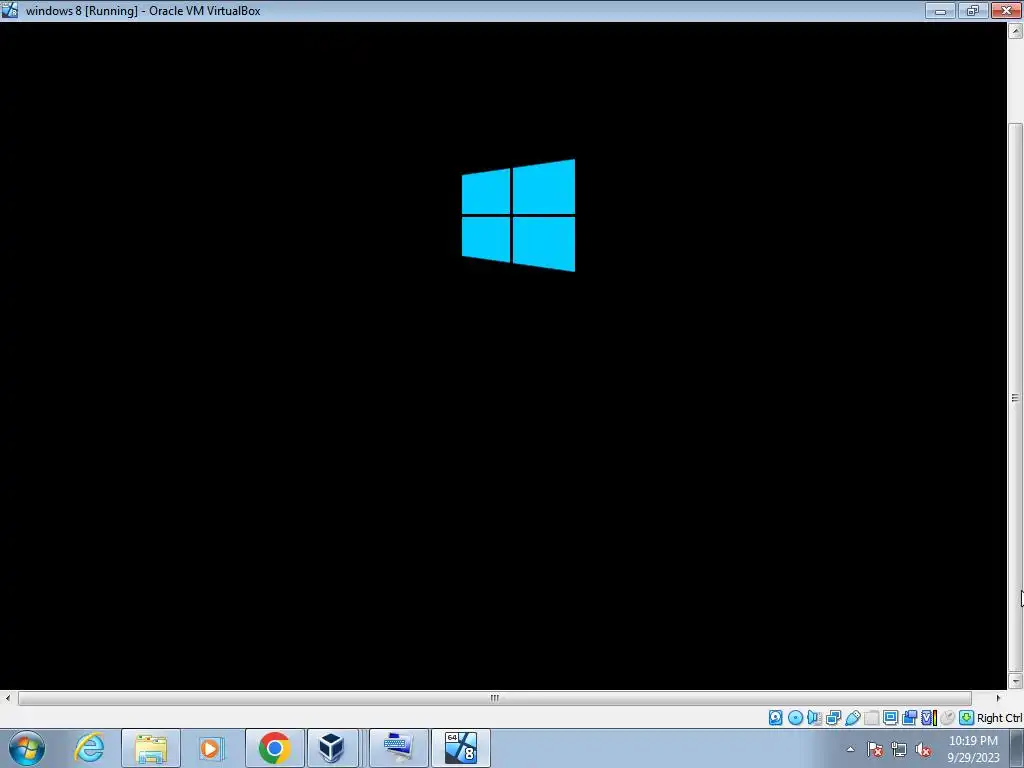Click the hard disk activity status icon
The image size is (1024, 768).
[x=775, y=718]
